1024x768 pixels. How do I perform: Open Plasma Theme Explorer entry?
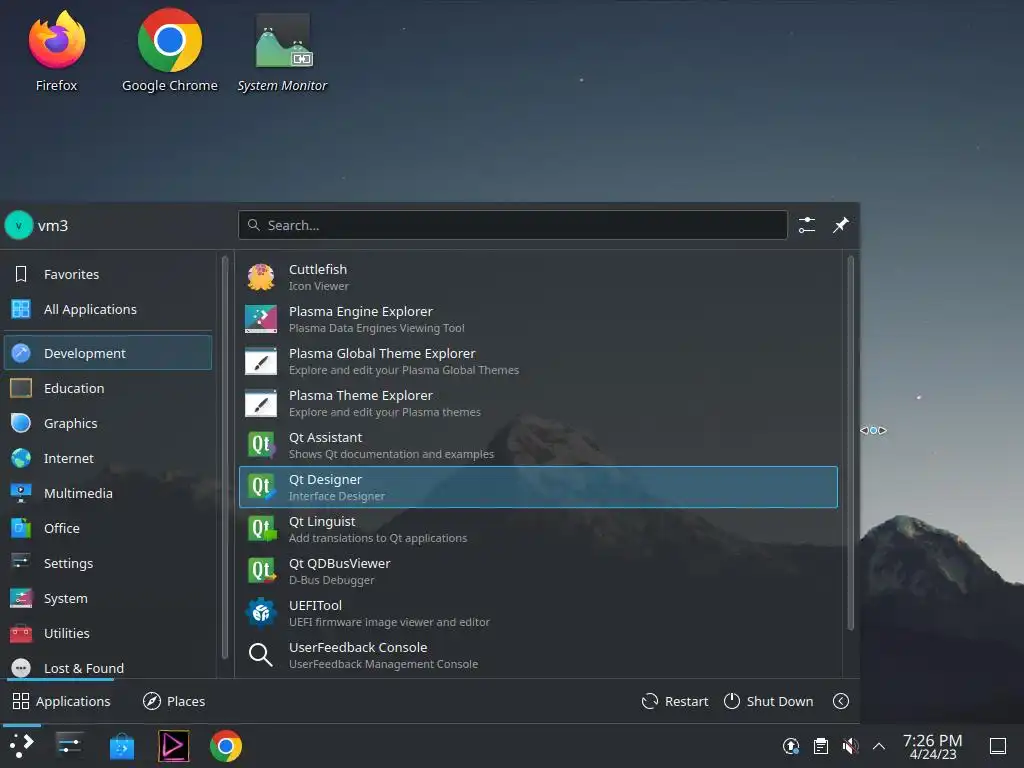[x=538, y=403]
